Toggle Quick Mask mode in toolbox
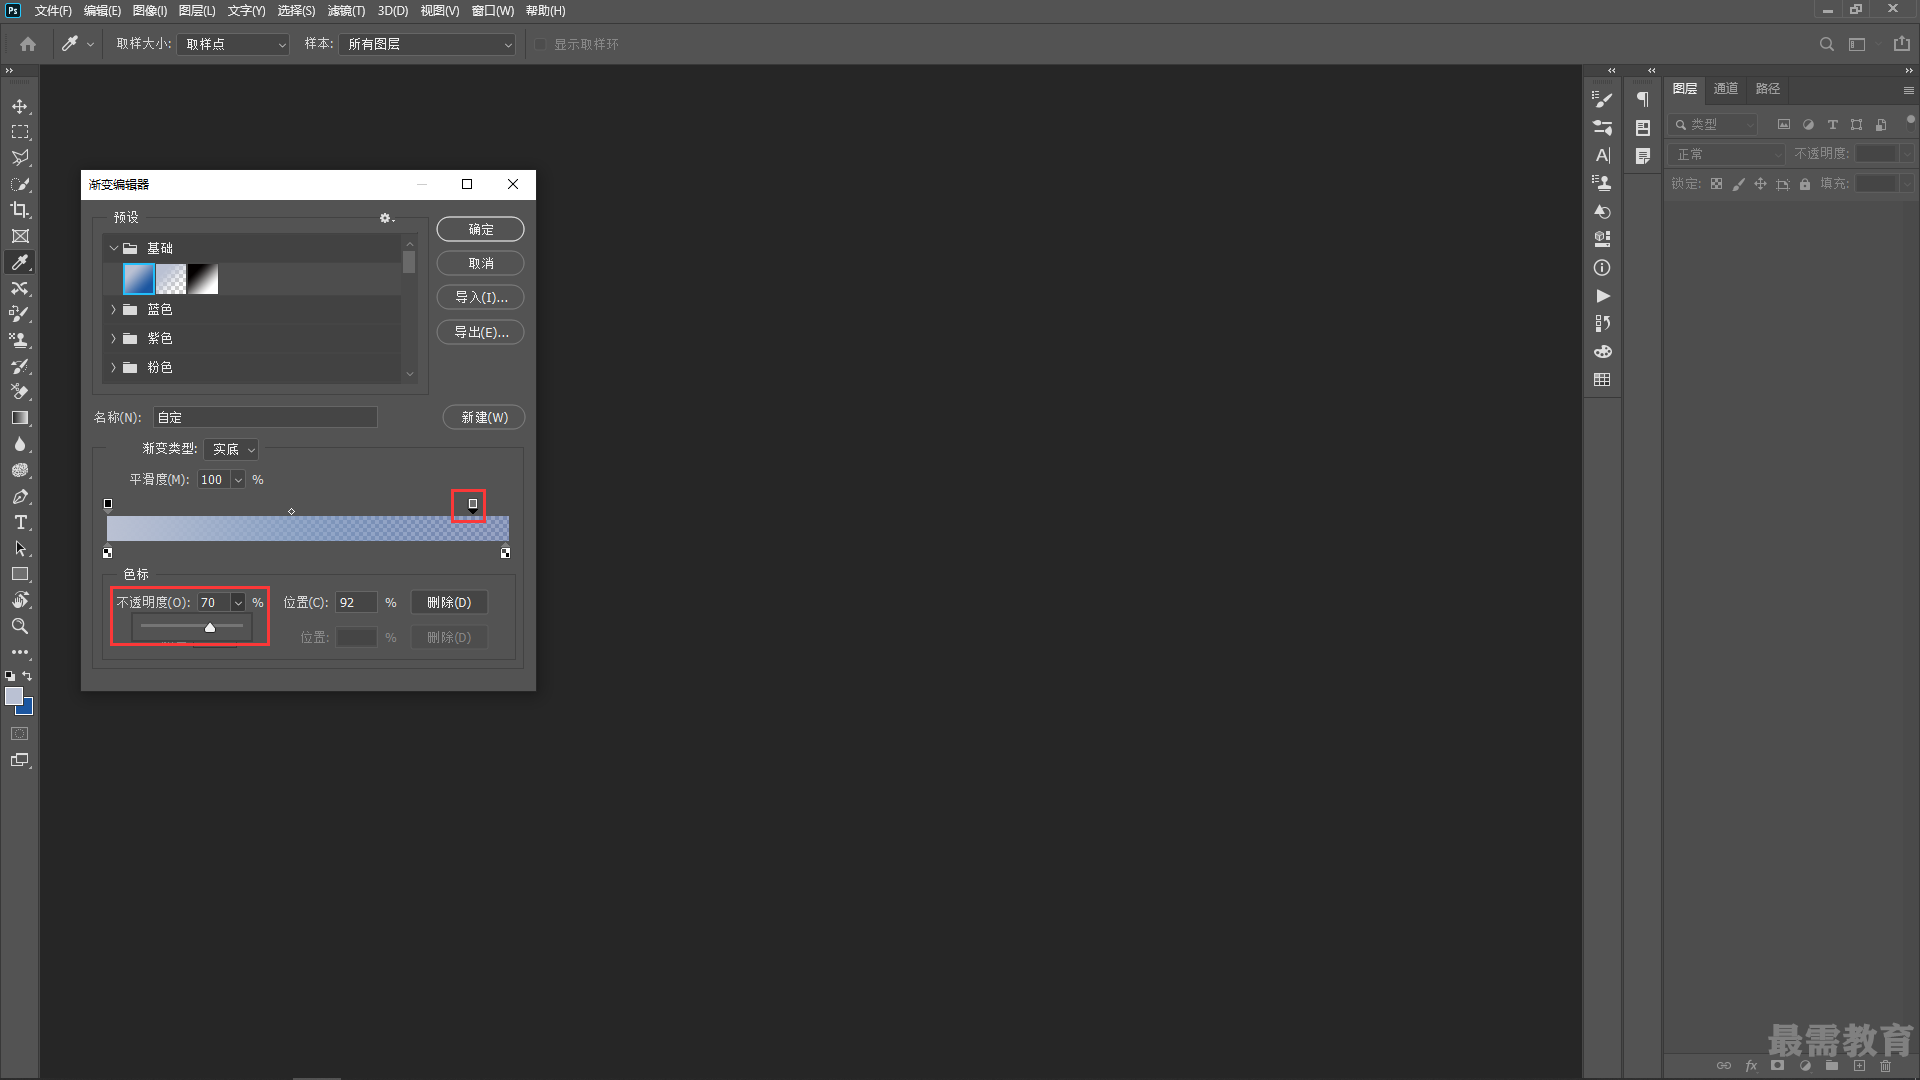Screen dimensions: 1920x1080 coord(20,733)
